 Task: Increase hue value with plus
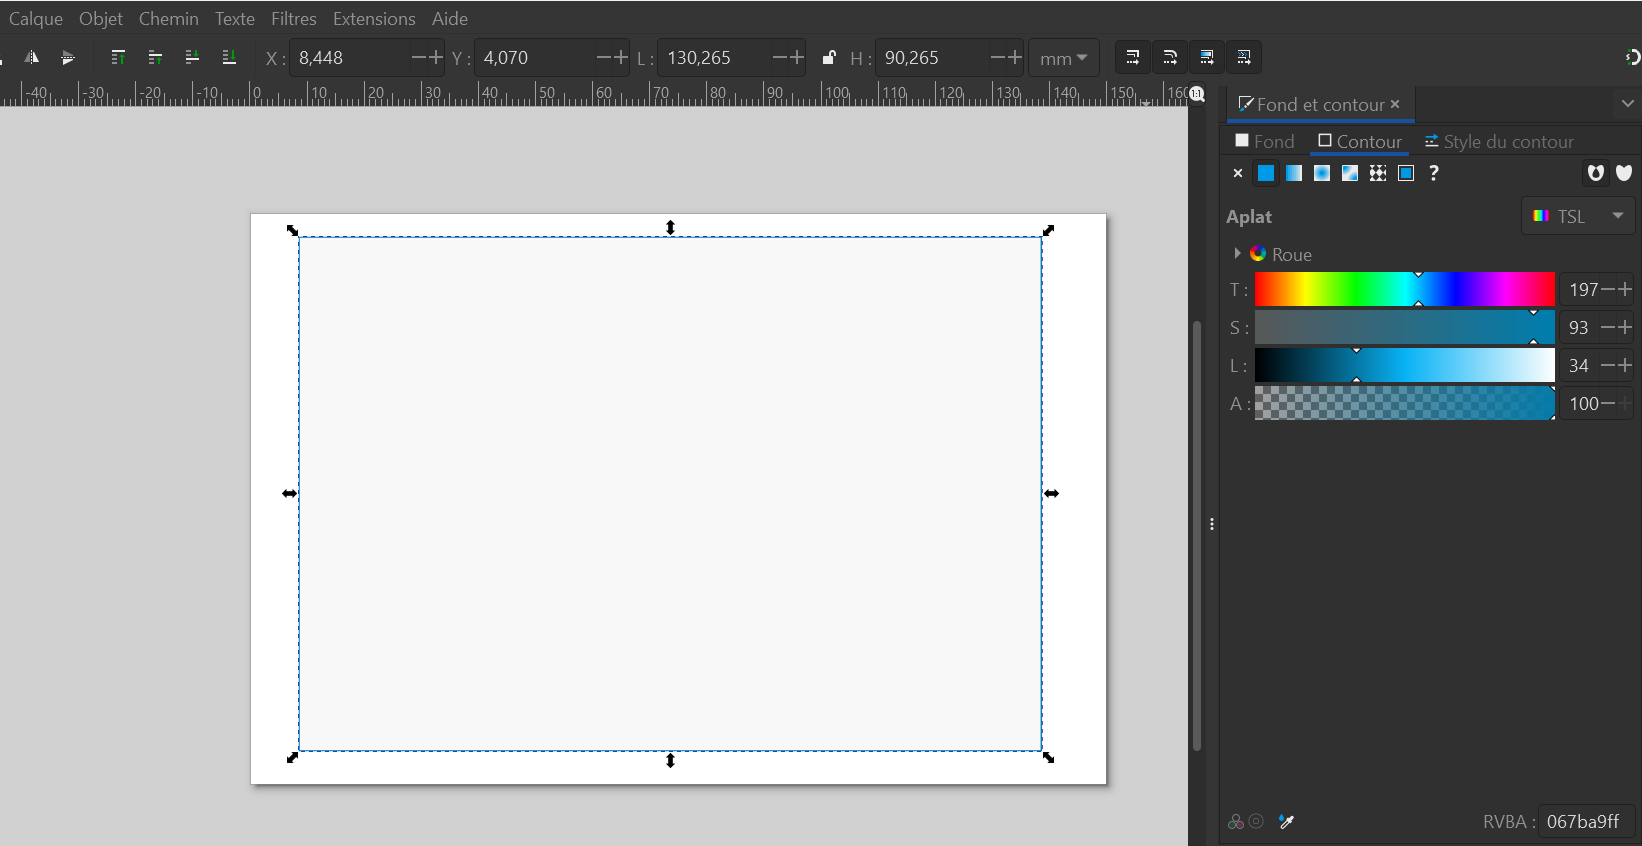tap(1625, 290)
